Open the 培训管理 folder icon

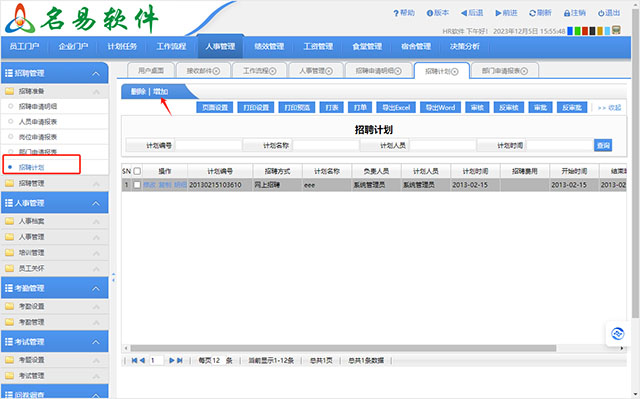coord(9,253)
